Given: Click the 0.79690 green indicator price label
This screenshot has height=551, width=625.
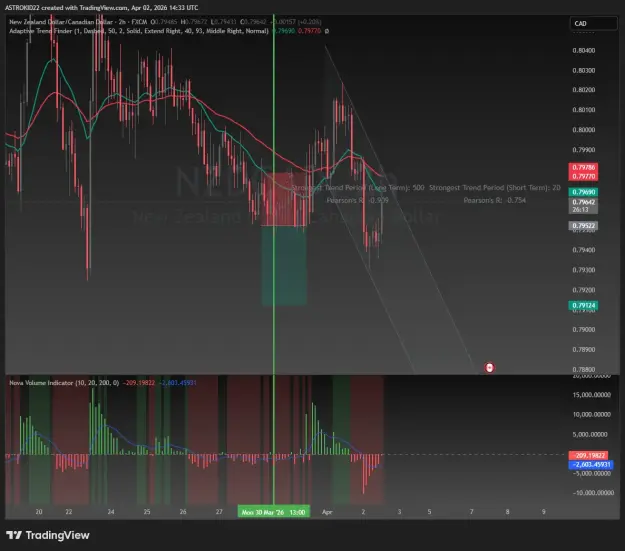Looking at the screenshot, I should [x=583, y=192].
